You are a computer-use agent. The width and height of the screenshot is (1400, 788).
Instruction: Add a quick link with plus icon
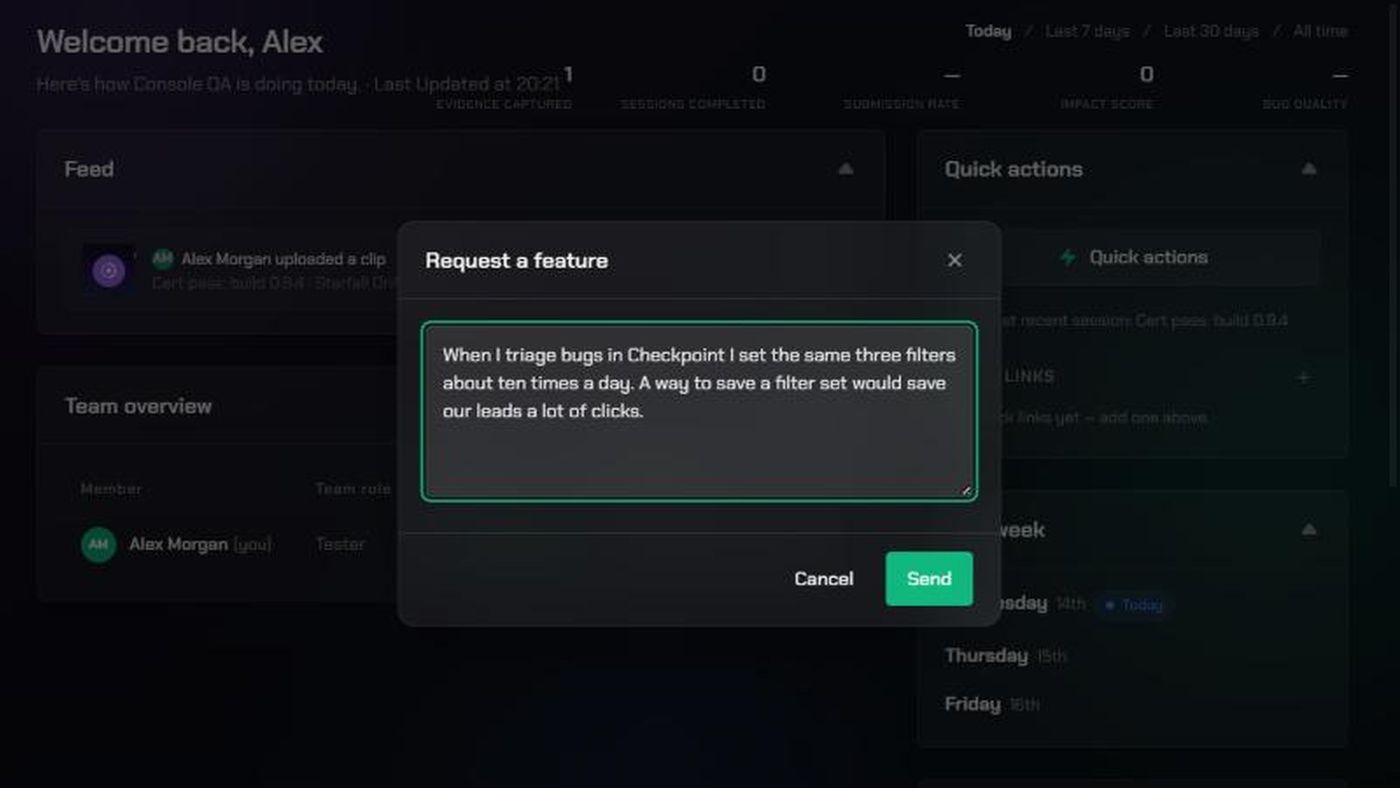(x=1303, y=377)
